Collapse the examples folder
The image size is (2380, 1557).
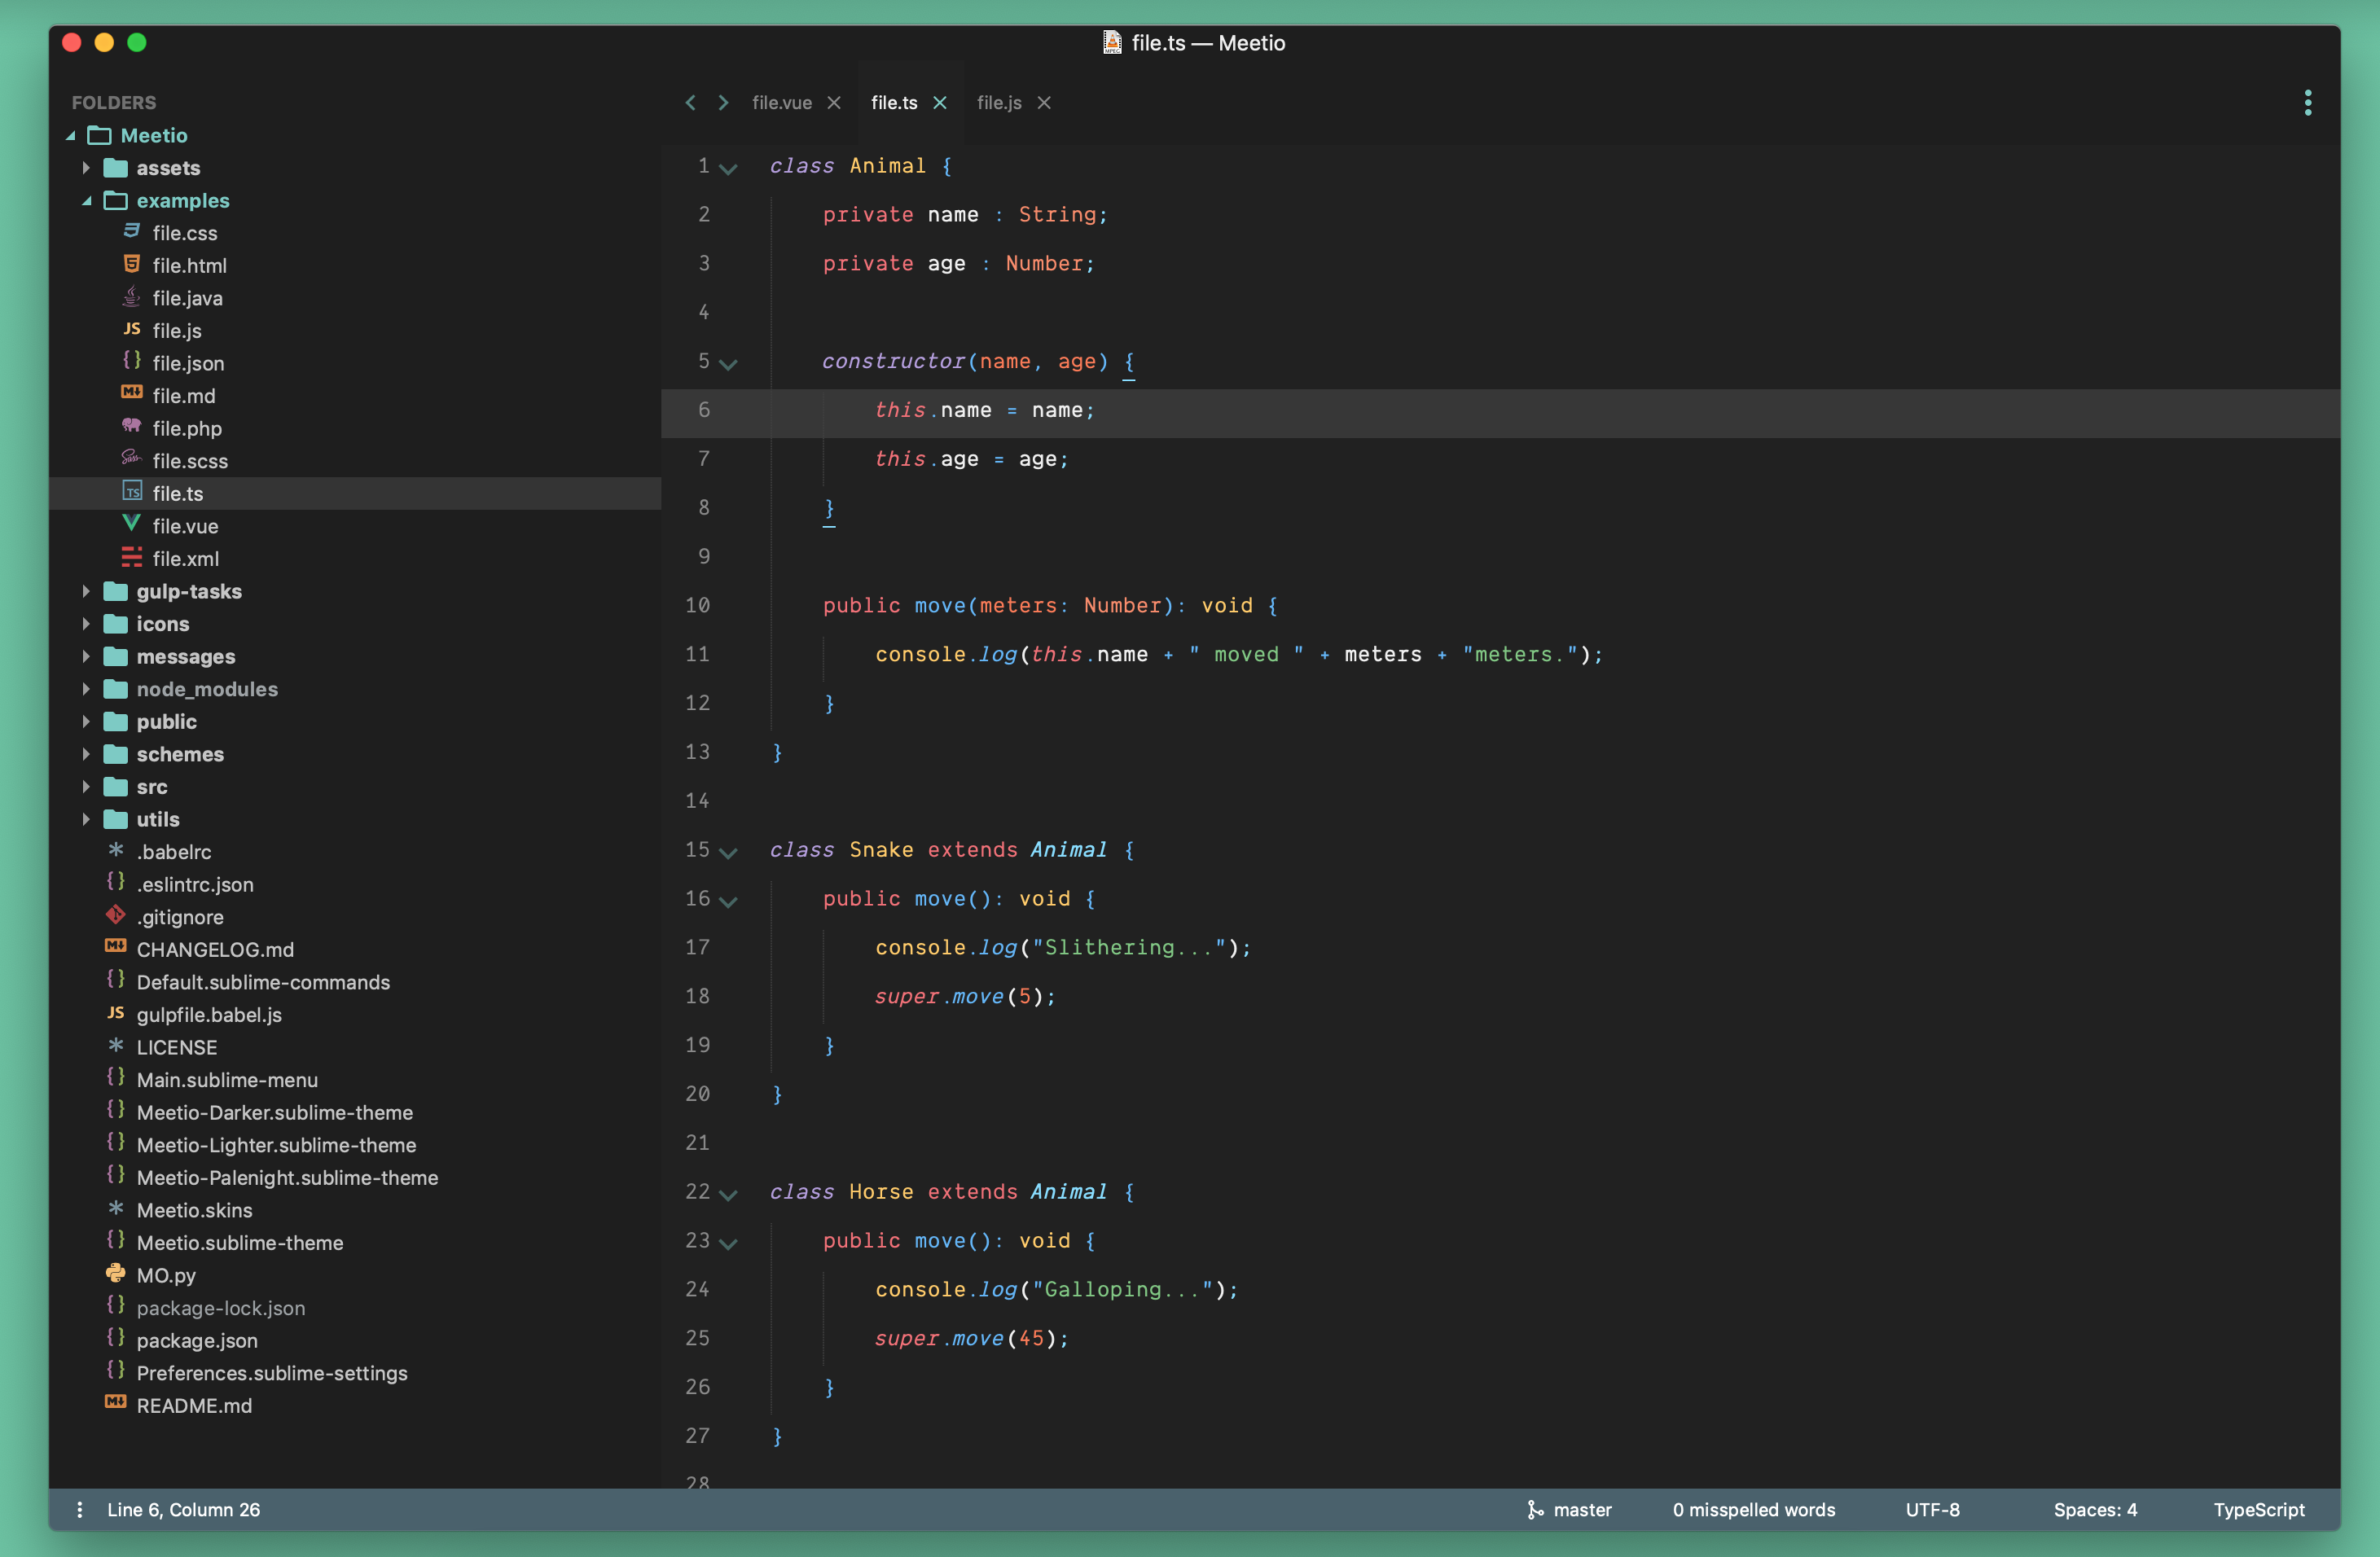(x=87, y=200)
